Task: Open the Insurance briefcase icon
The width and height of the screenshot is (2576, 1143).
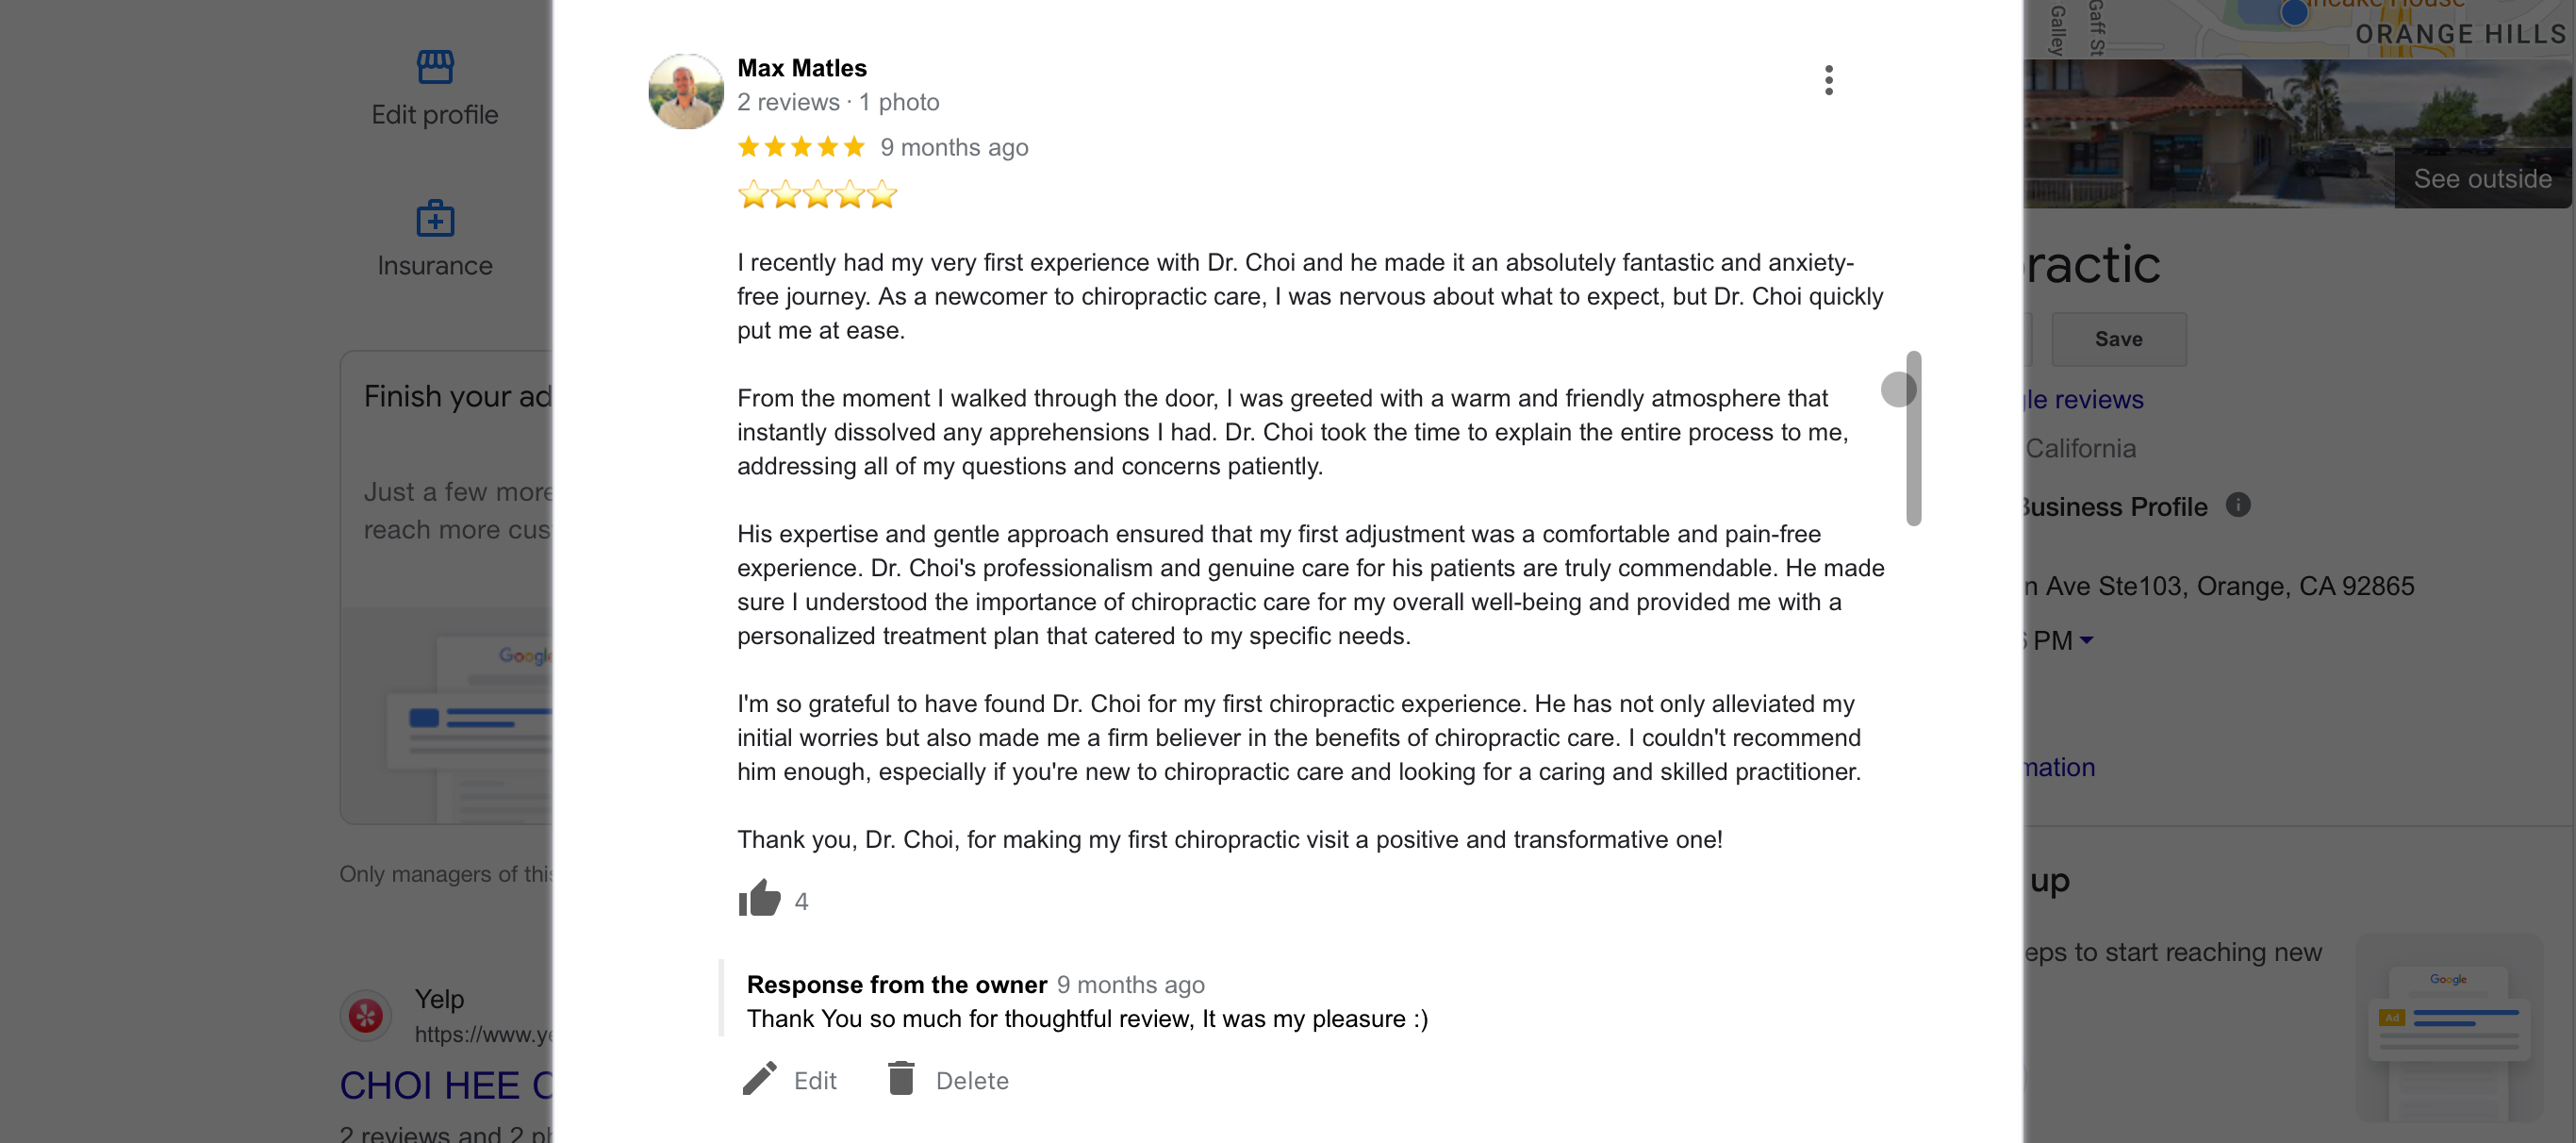Action: pyautogui.click(x=435, y=218)
